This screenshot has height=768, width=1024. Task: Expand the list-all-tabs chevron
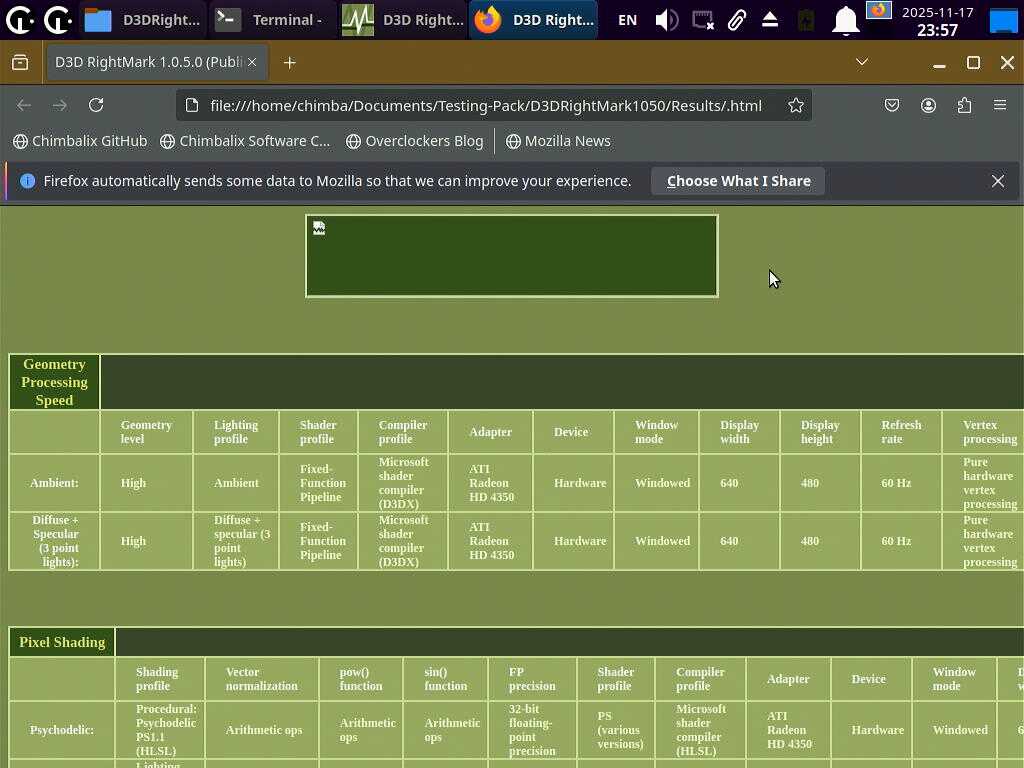click(x=862, y=62)
